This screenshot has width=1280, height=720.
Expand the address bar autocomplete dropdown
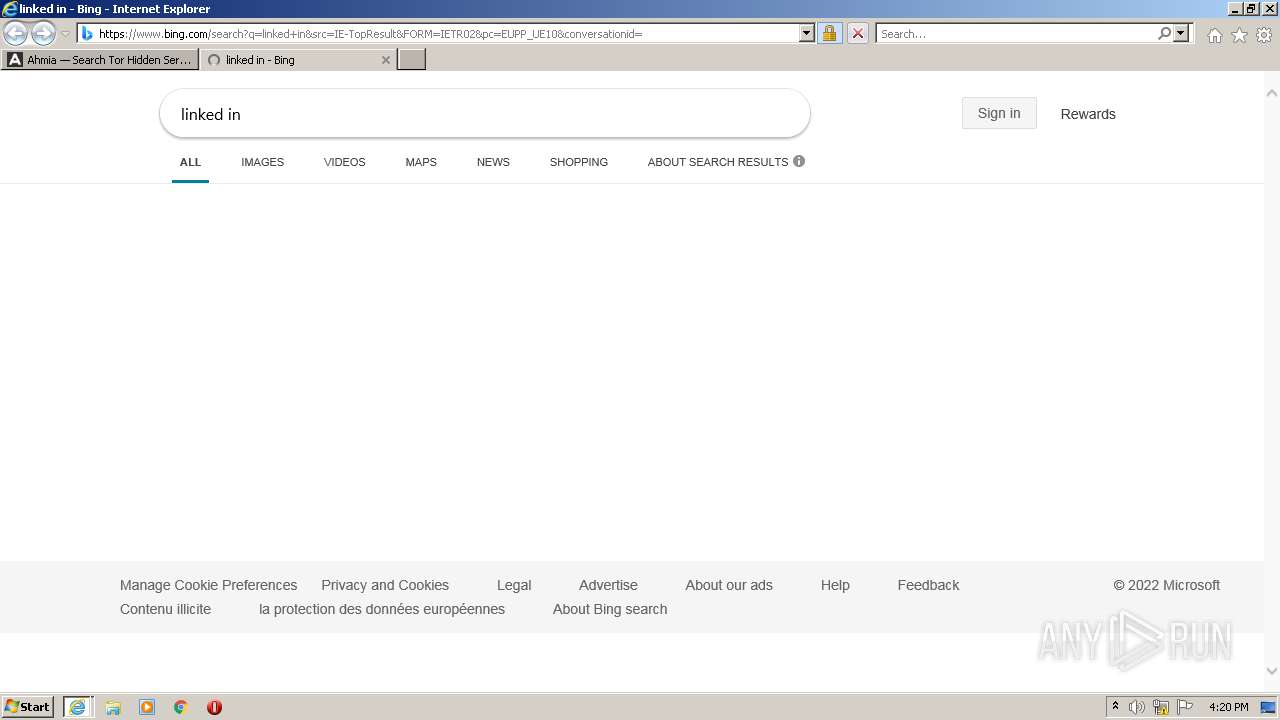coord(807,33)
